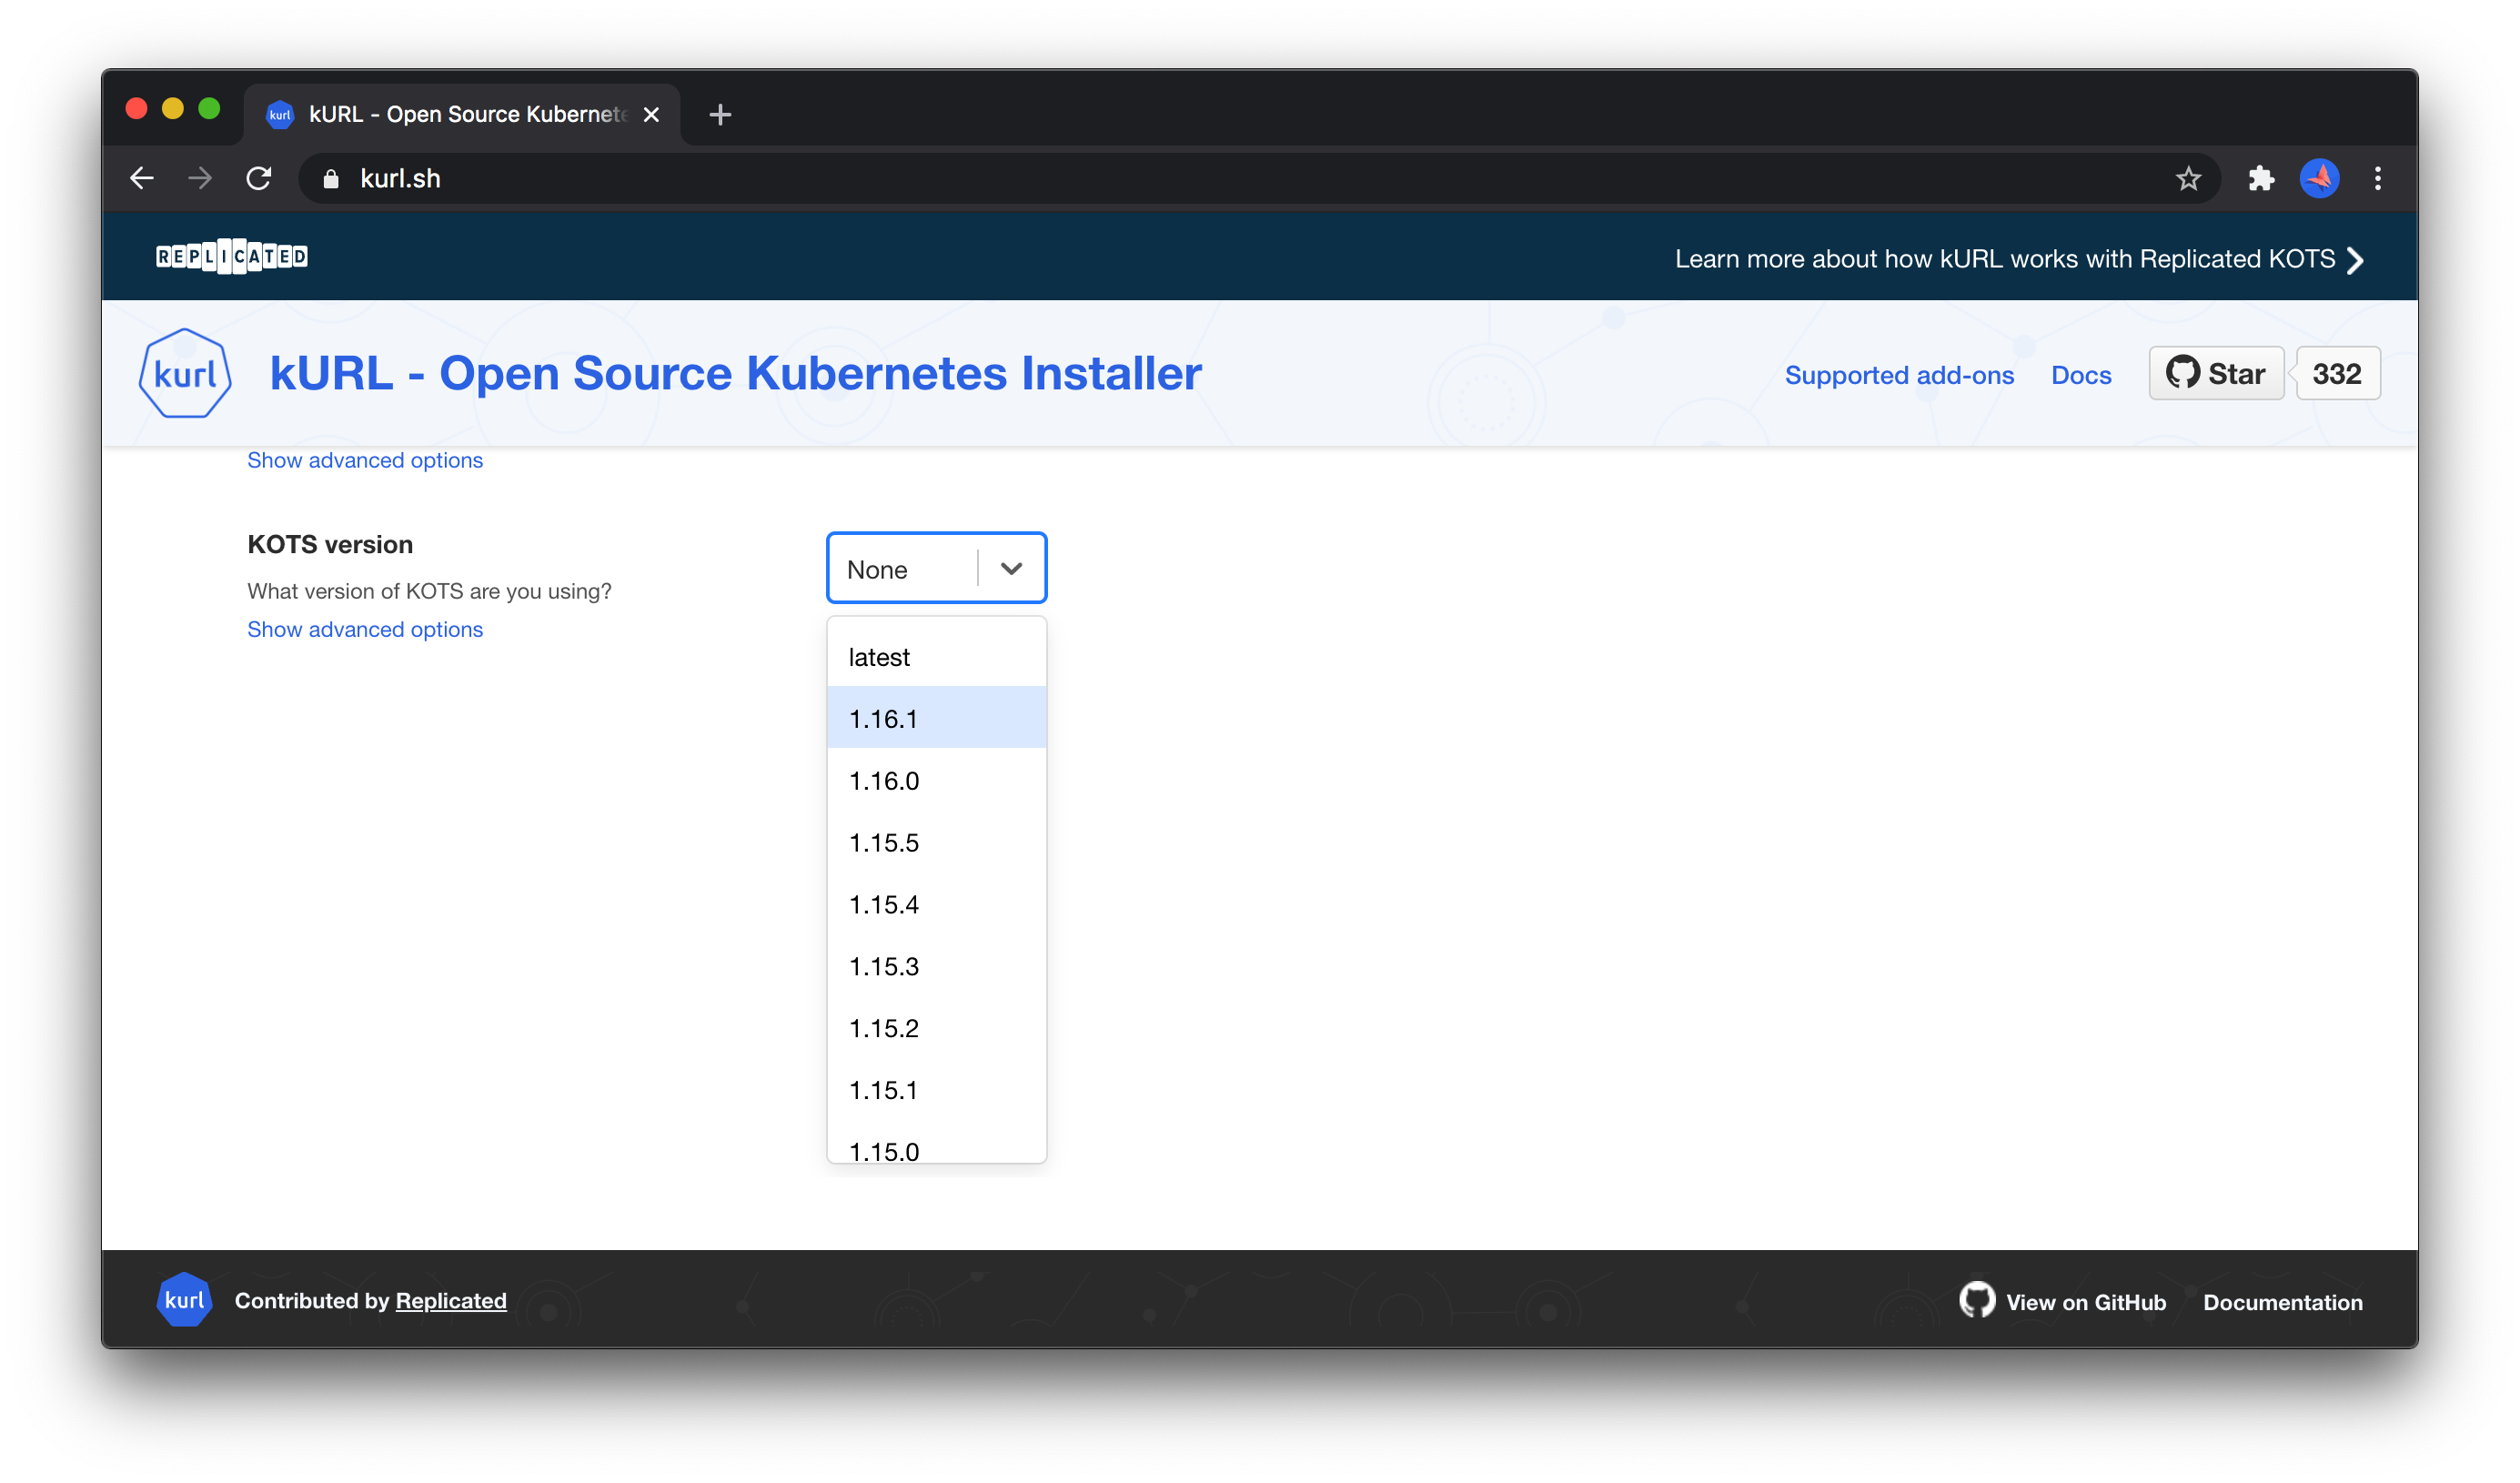Star the repository on GitHub
This screenshot has width=2520, height=1483.
point(2216,373)
